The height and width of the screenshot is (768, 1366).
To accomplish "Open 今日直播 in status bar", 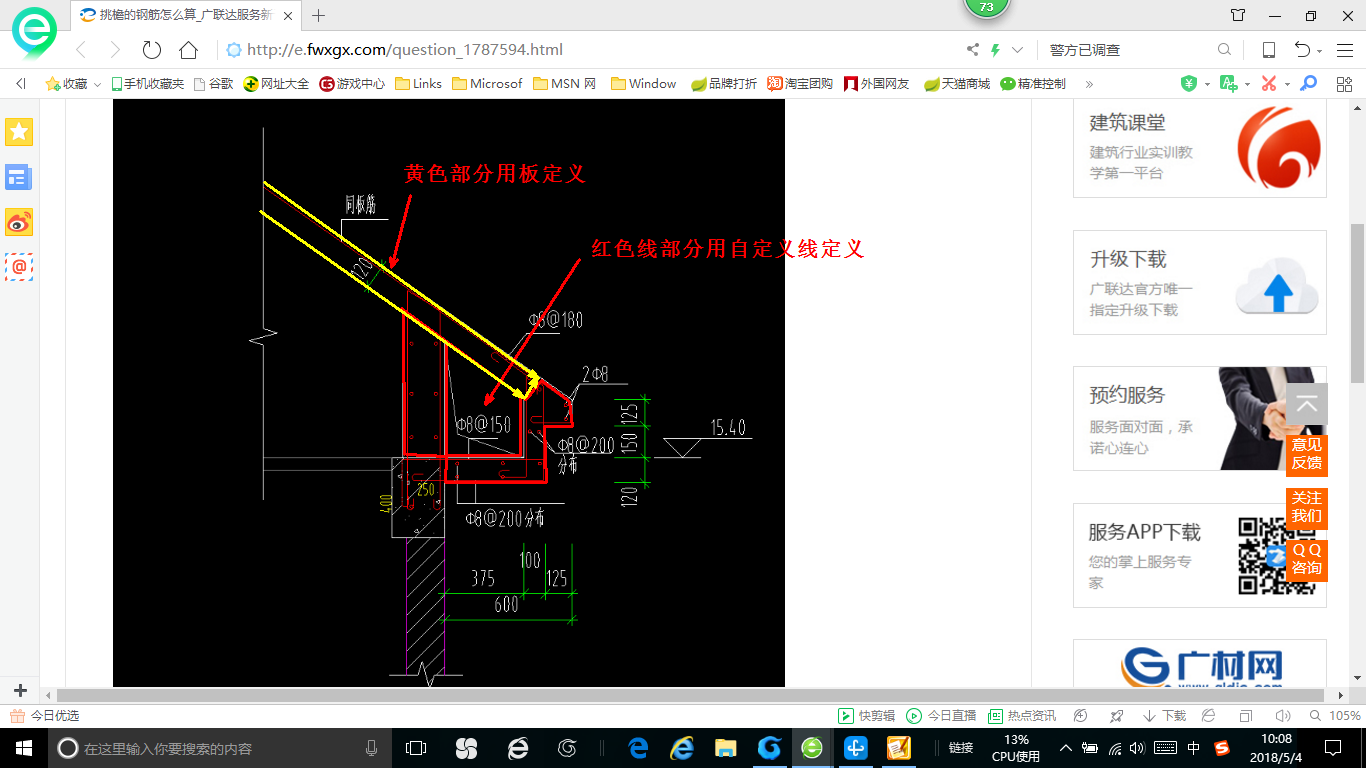I will (x=941, y=716).
